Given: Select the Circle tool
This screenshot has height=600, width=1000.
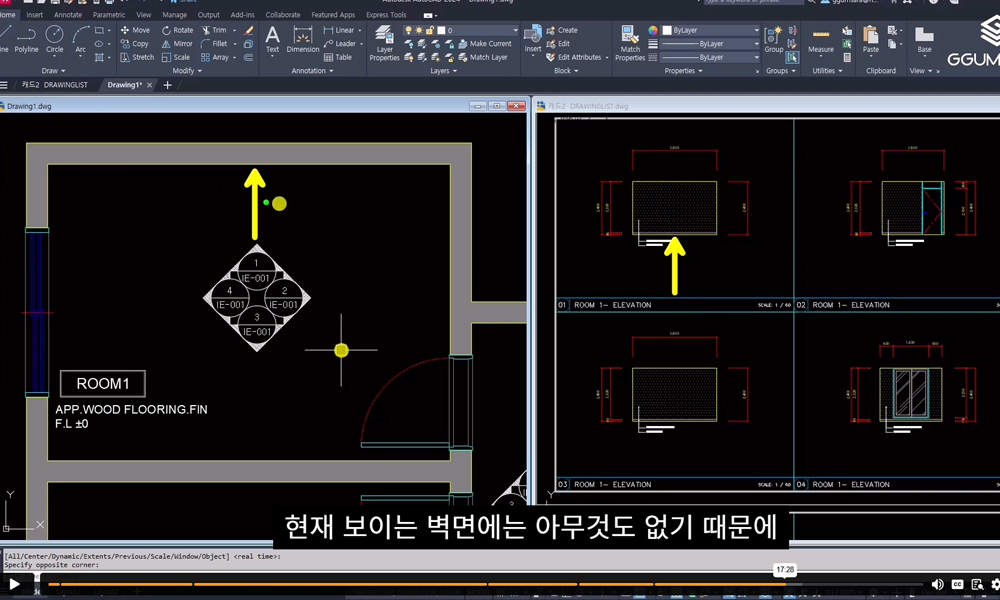Looking at the screenshot, I should coord(54,40).
